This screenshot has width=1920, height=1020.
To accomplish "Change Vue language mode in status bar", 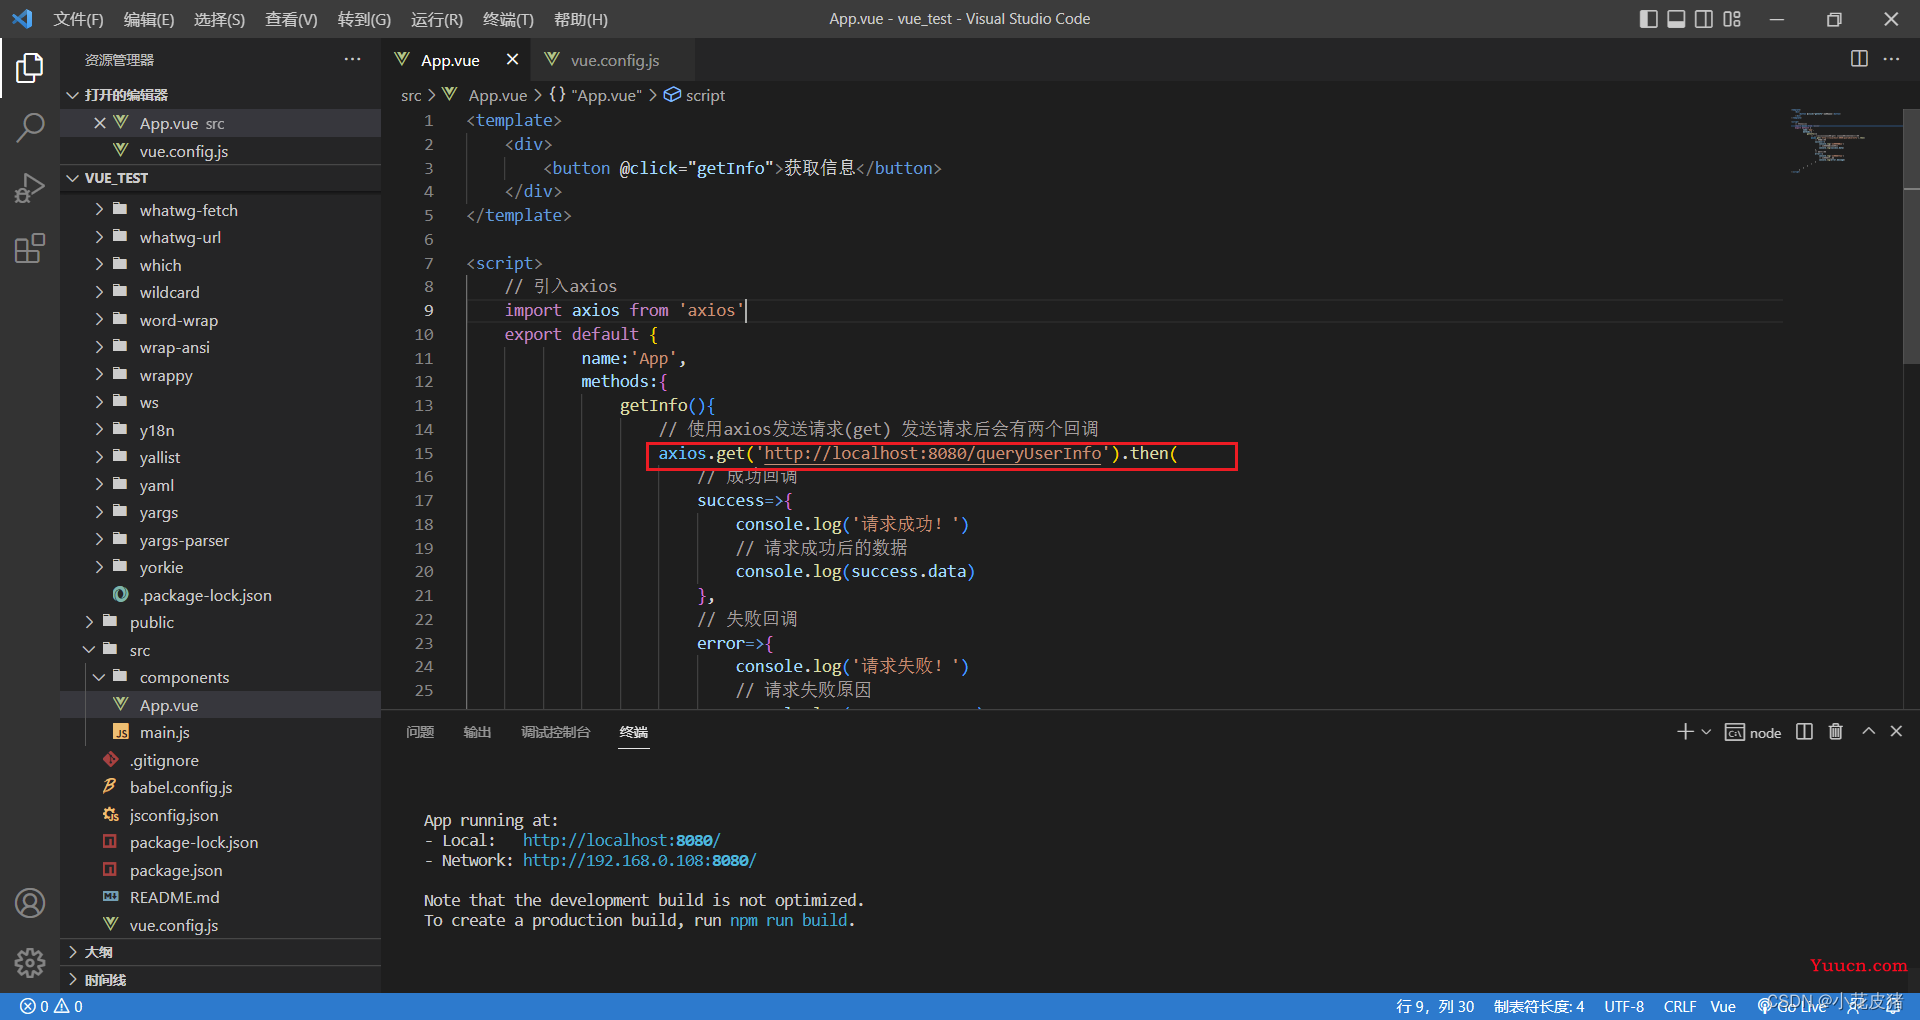I will point(1723,1006).
